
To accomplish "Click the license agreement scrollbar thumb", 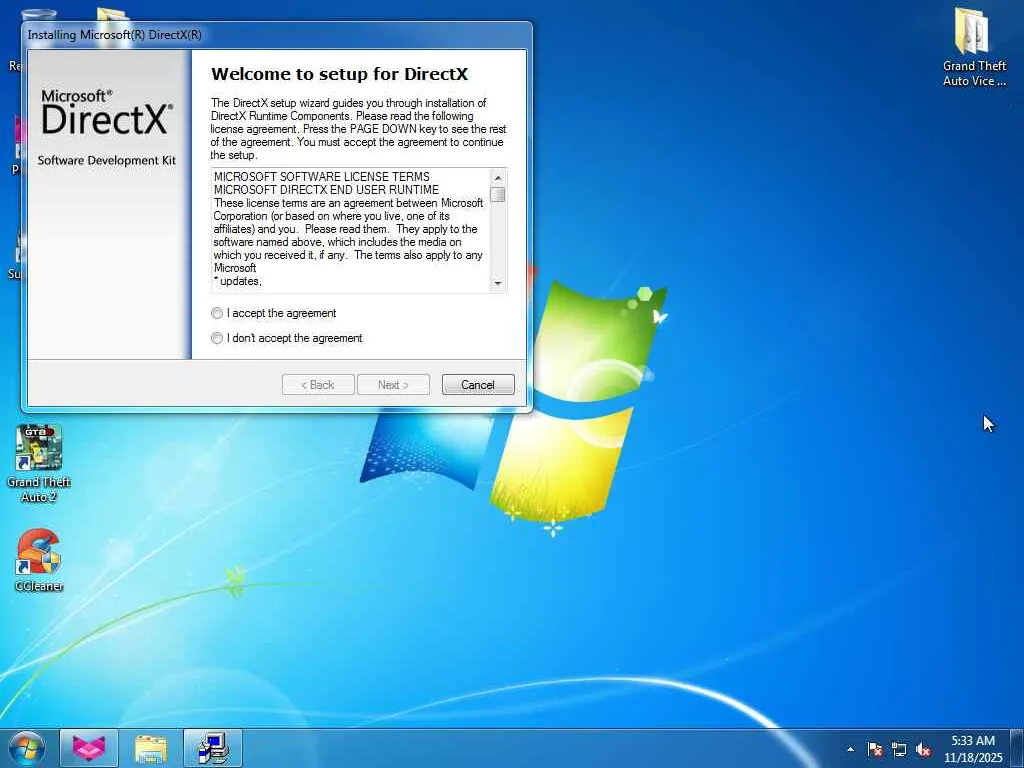I will [x=498, y=195].
